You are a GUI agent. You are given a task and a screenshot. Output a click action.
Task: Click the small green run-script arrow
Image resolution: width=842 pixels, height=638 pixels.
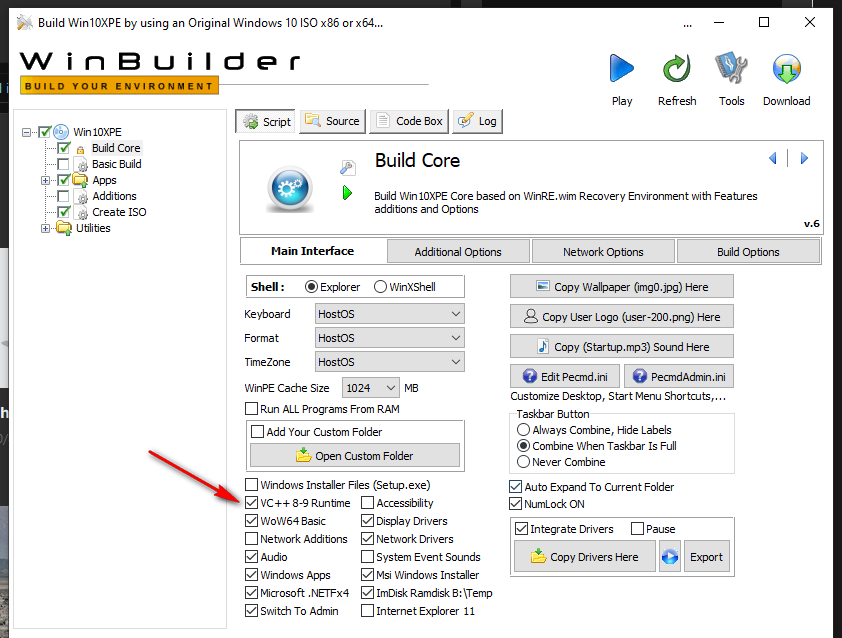coord(347,192)
